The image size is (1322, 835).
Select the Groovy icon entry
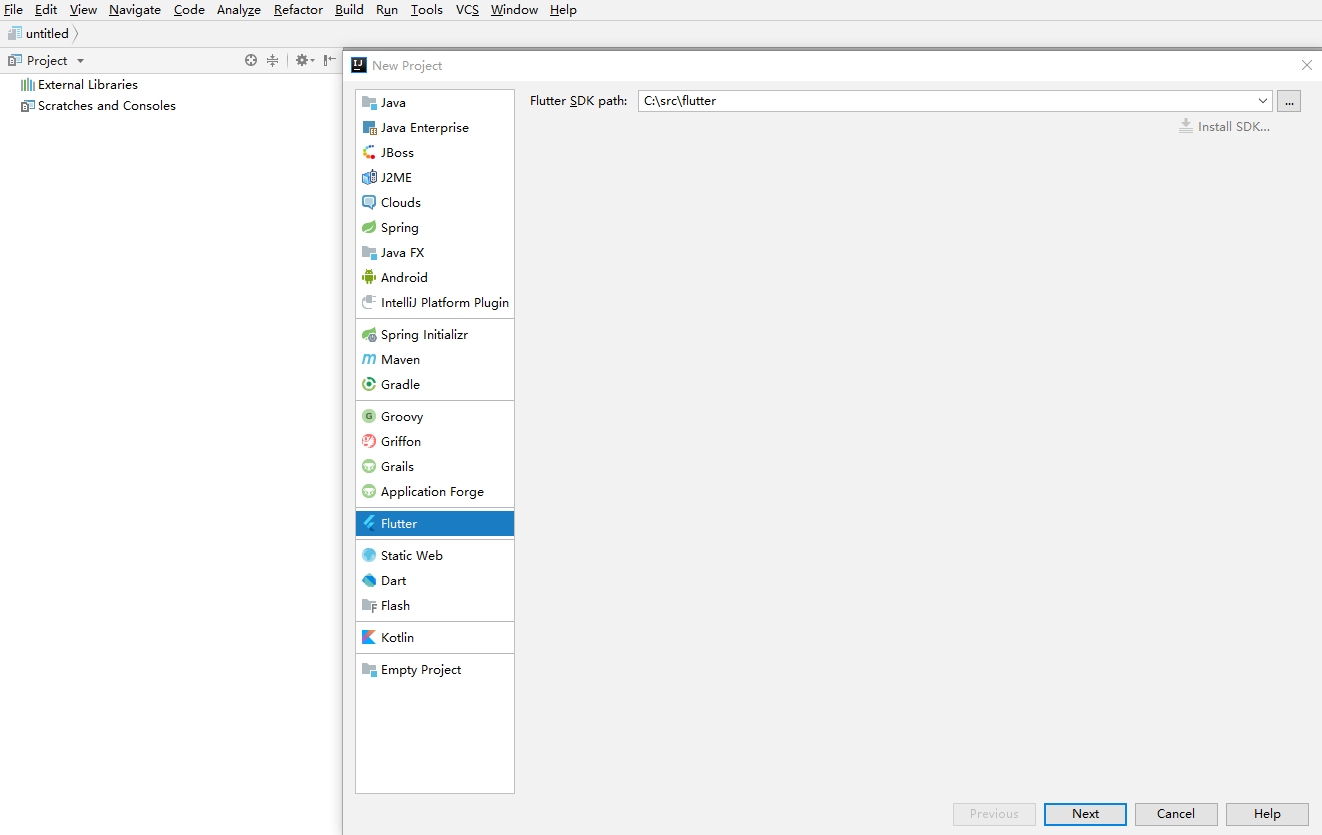tap(369, 417)
